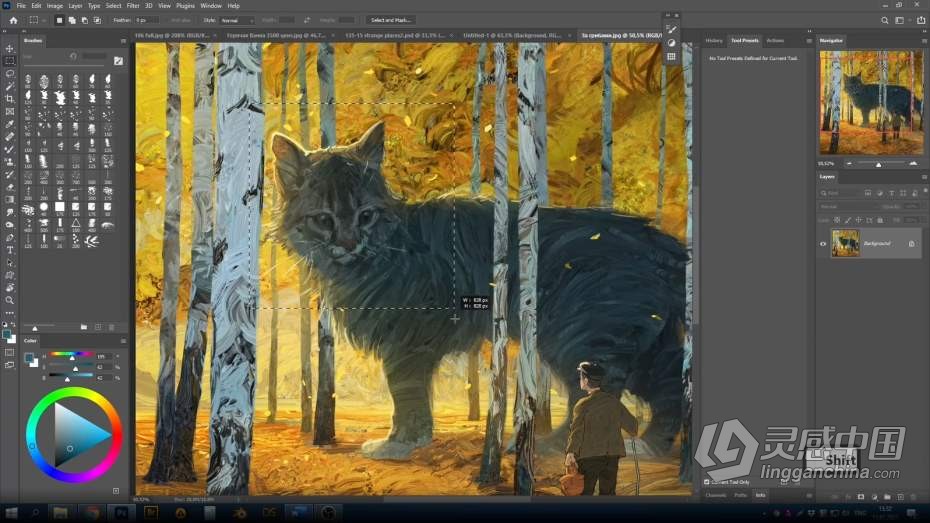Open collapsed Swatches grid panel icon
The height and width of the screenshot is (523, 930).
click(x=671, y=56)
